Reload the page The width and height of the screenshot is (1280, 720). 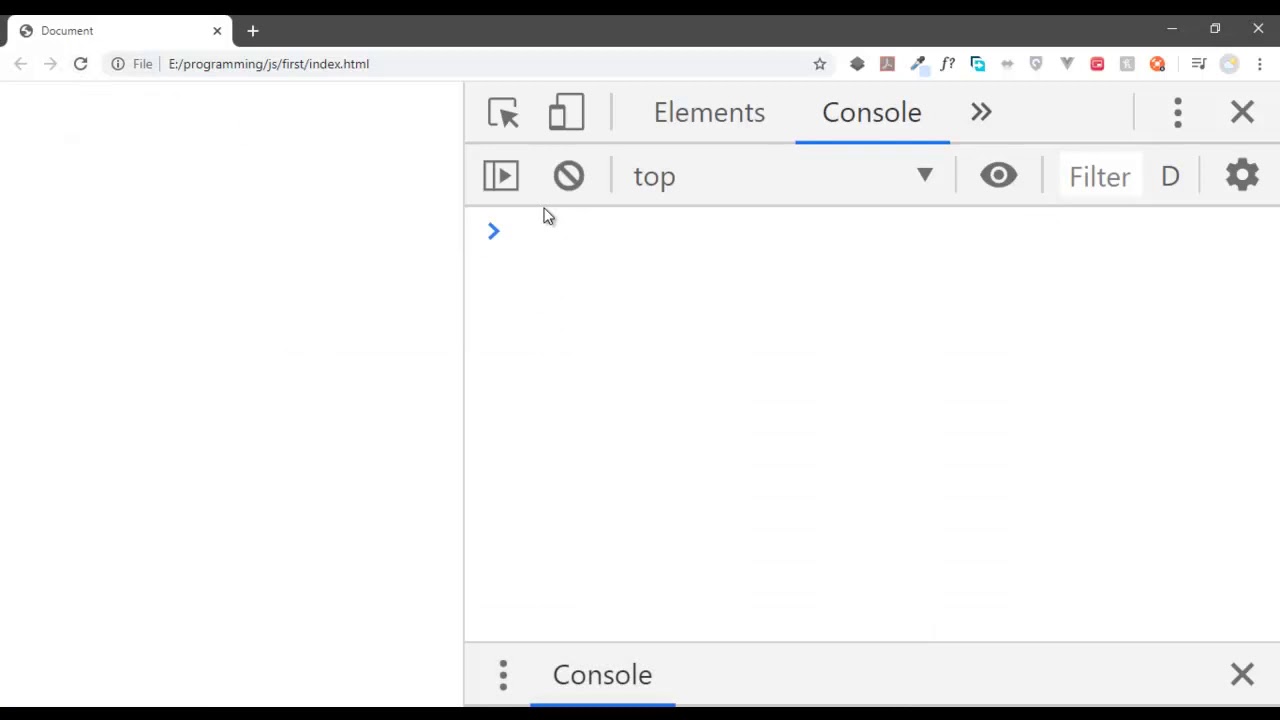[80, 64]
